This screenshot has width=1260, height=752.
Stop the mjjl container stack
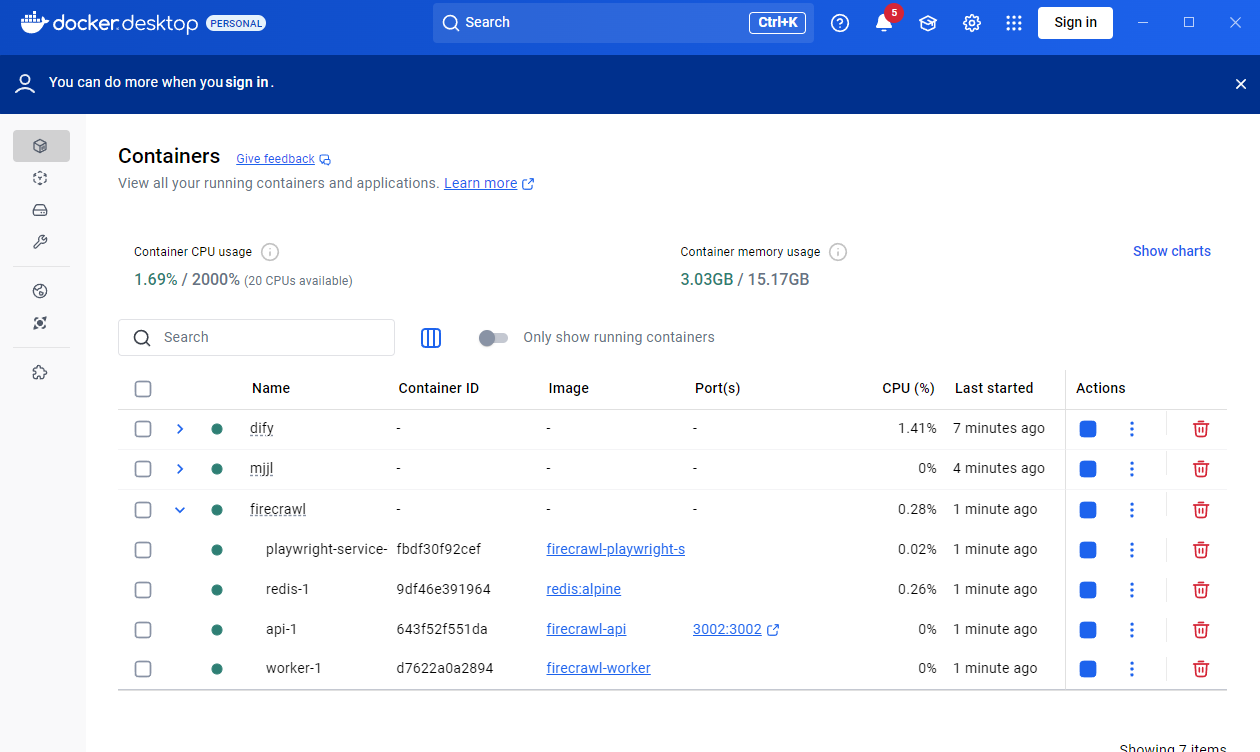(x=1088, y=469)
